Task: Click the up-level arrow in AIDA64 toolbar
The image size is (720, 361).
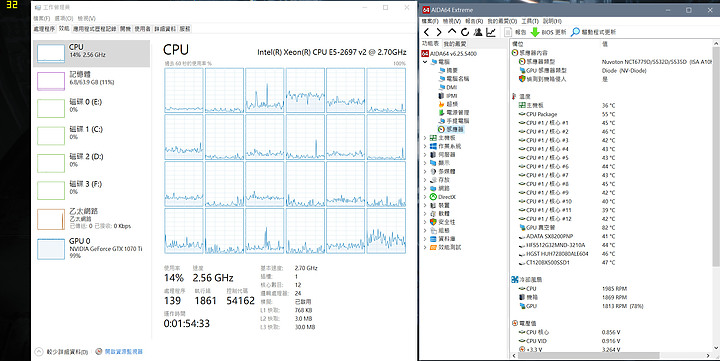Action: (x=452, y=32)
